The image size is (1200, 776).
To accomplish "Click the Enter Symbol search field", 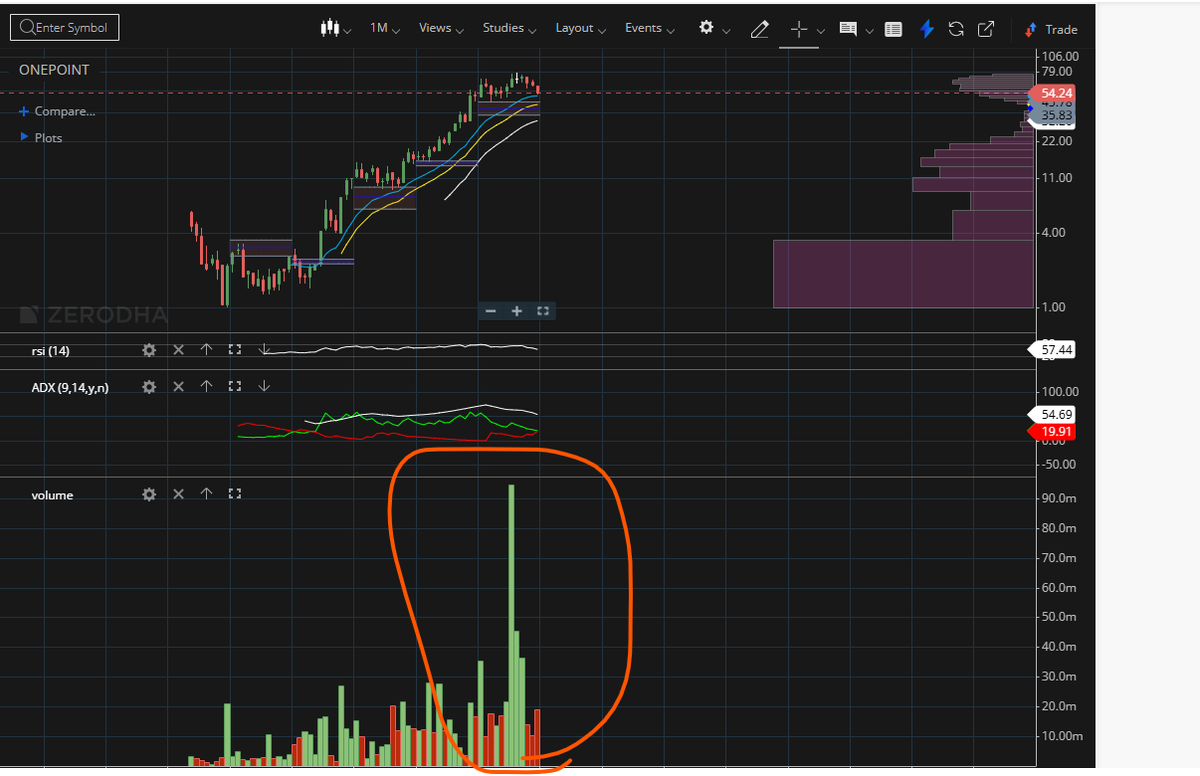I will point(65,28).
